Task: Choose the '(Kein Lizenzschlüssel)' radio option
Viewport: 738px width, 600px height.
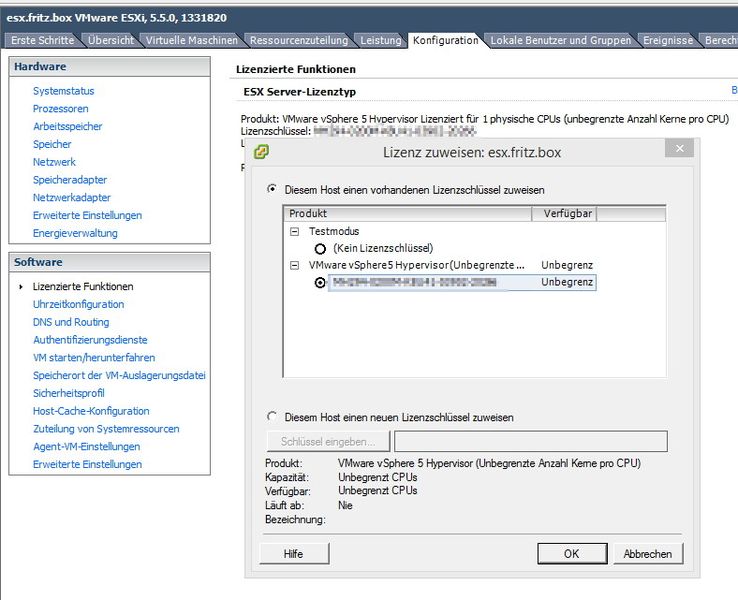Action: pos(320,248)
